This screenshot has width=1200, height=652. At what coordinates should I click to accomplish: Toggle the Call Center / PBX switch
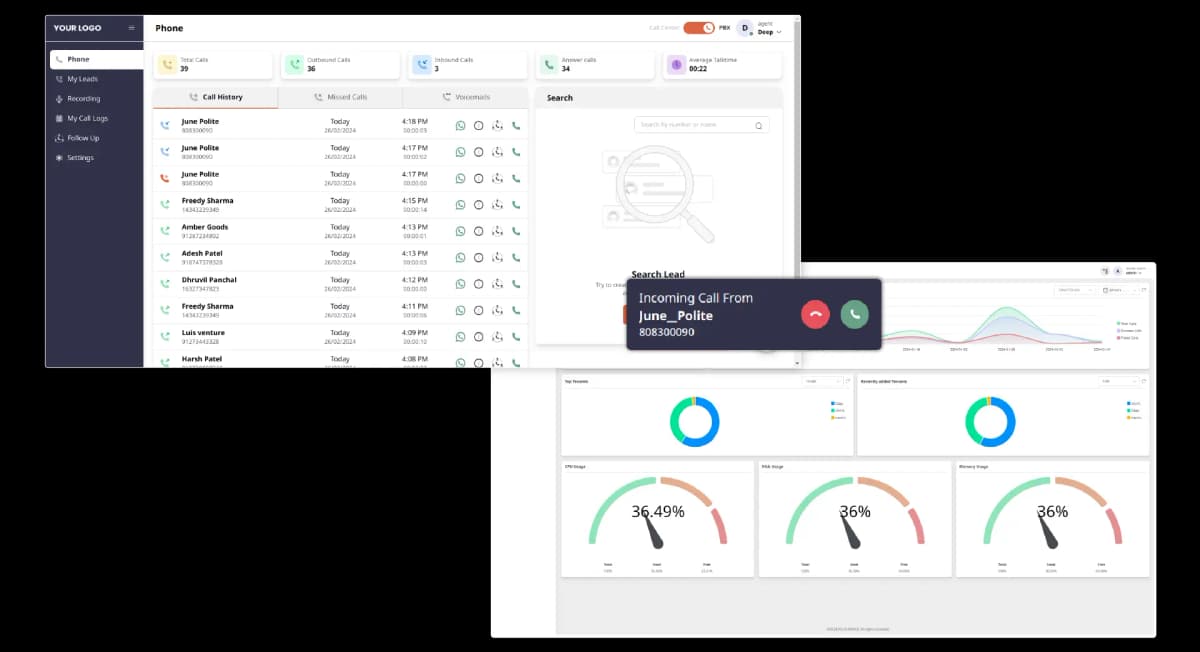click(698, 28)
